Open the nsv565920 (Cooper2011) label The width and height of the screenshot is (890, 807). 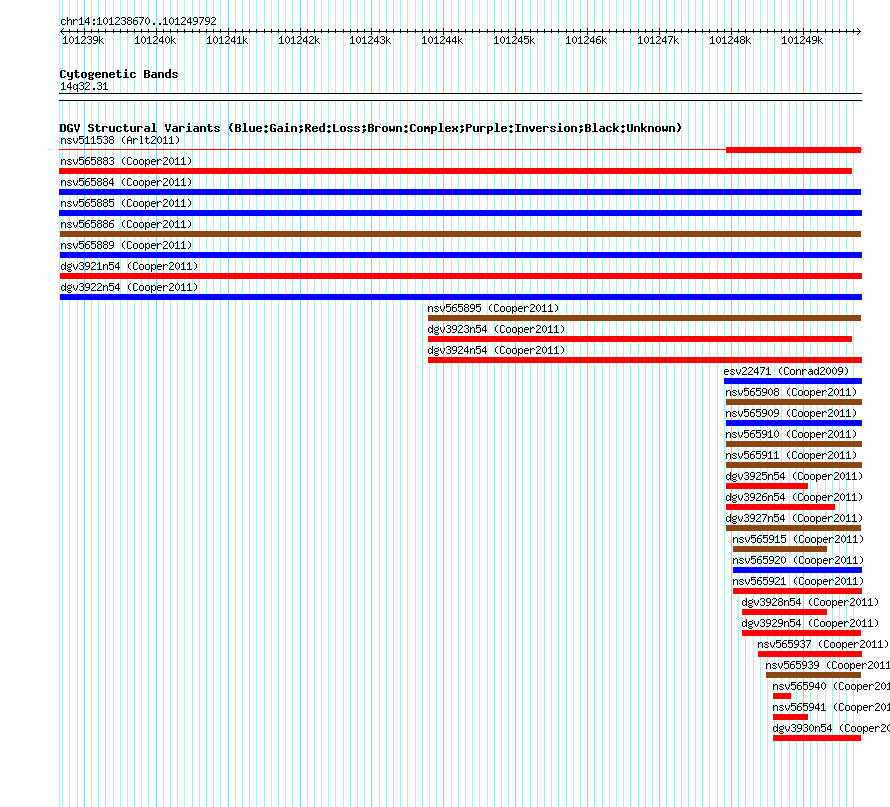(798, 560)
